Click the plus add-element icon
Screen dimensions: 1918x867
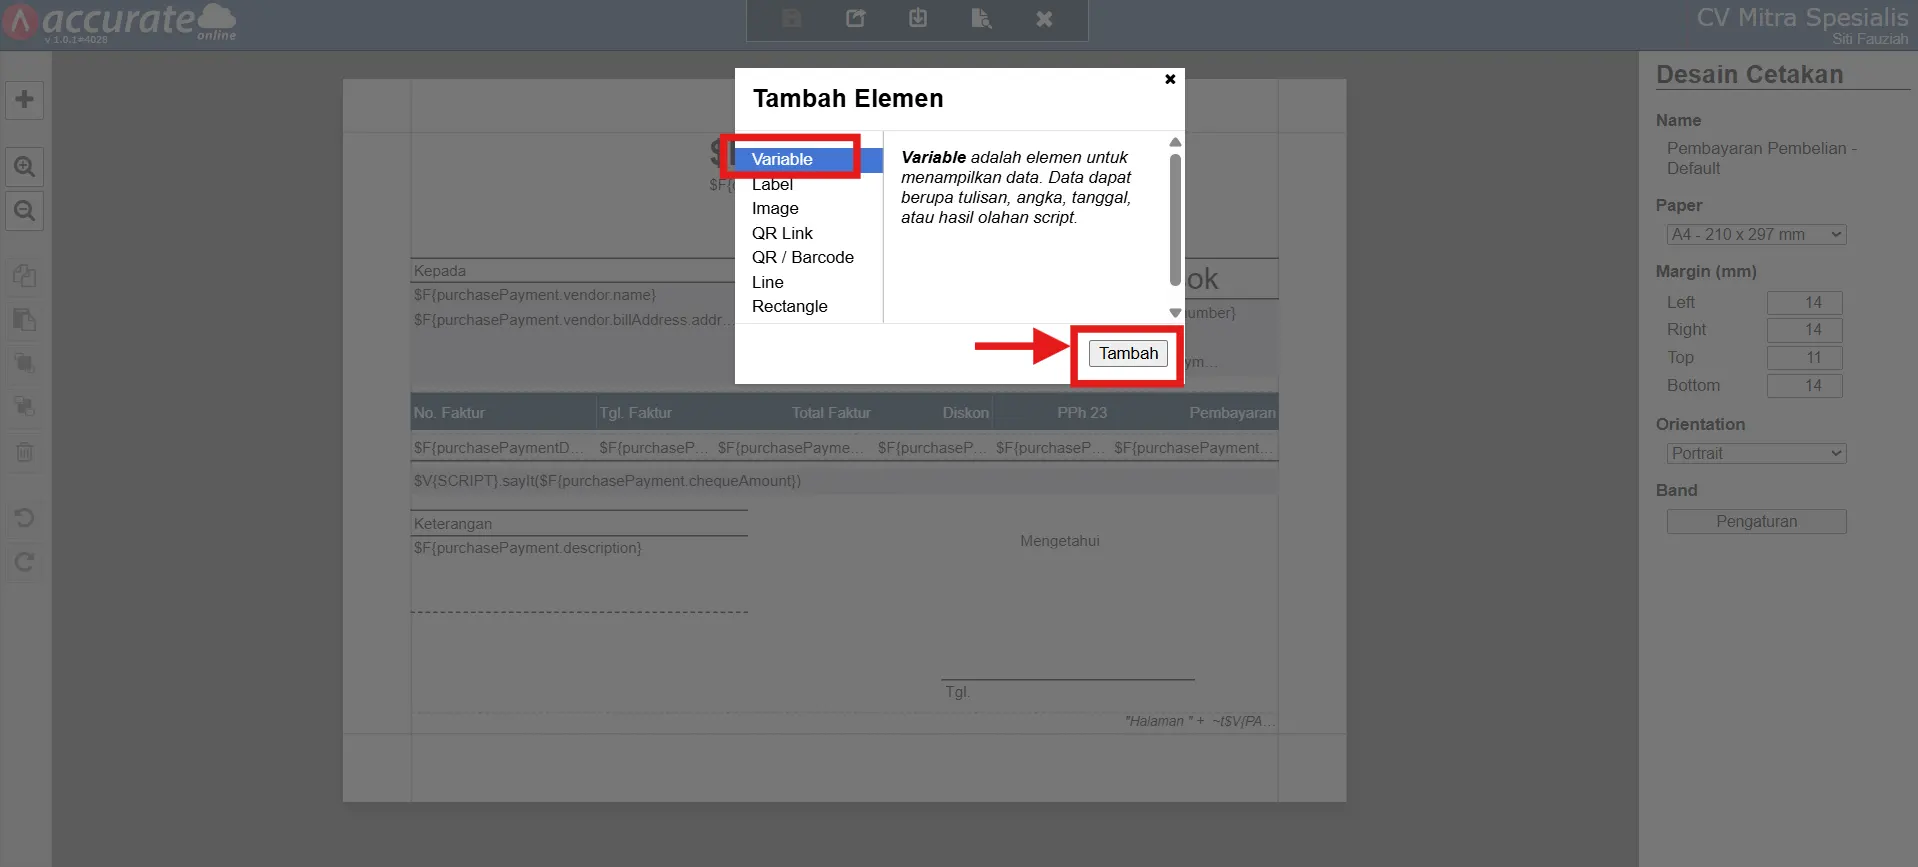(25, 100)
